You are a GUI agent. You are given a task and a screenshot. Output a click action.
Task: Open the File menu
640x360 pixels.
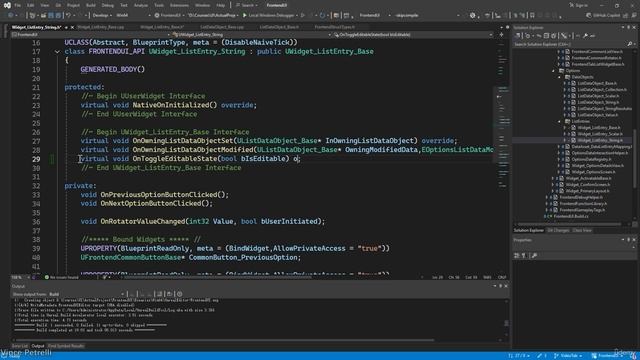(x=18, y=5)
